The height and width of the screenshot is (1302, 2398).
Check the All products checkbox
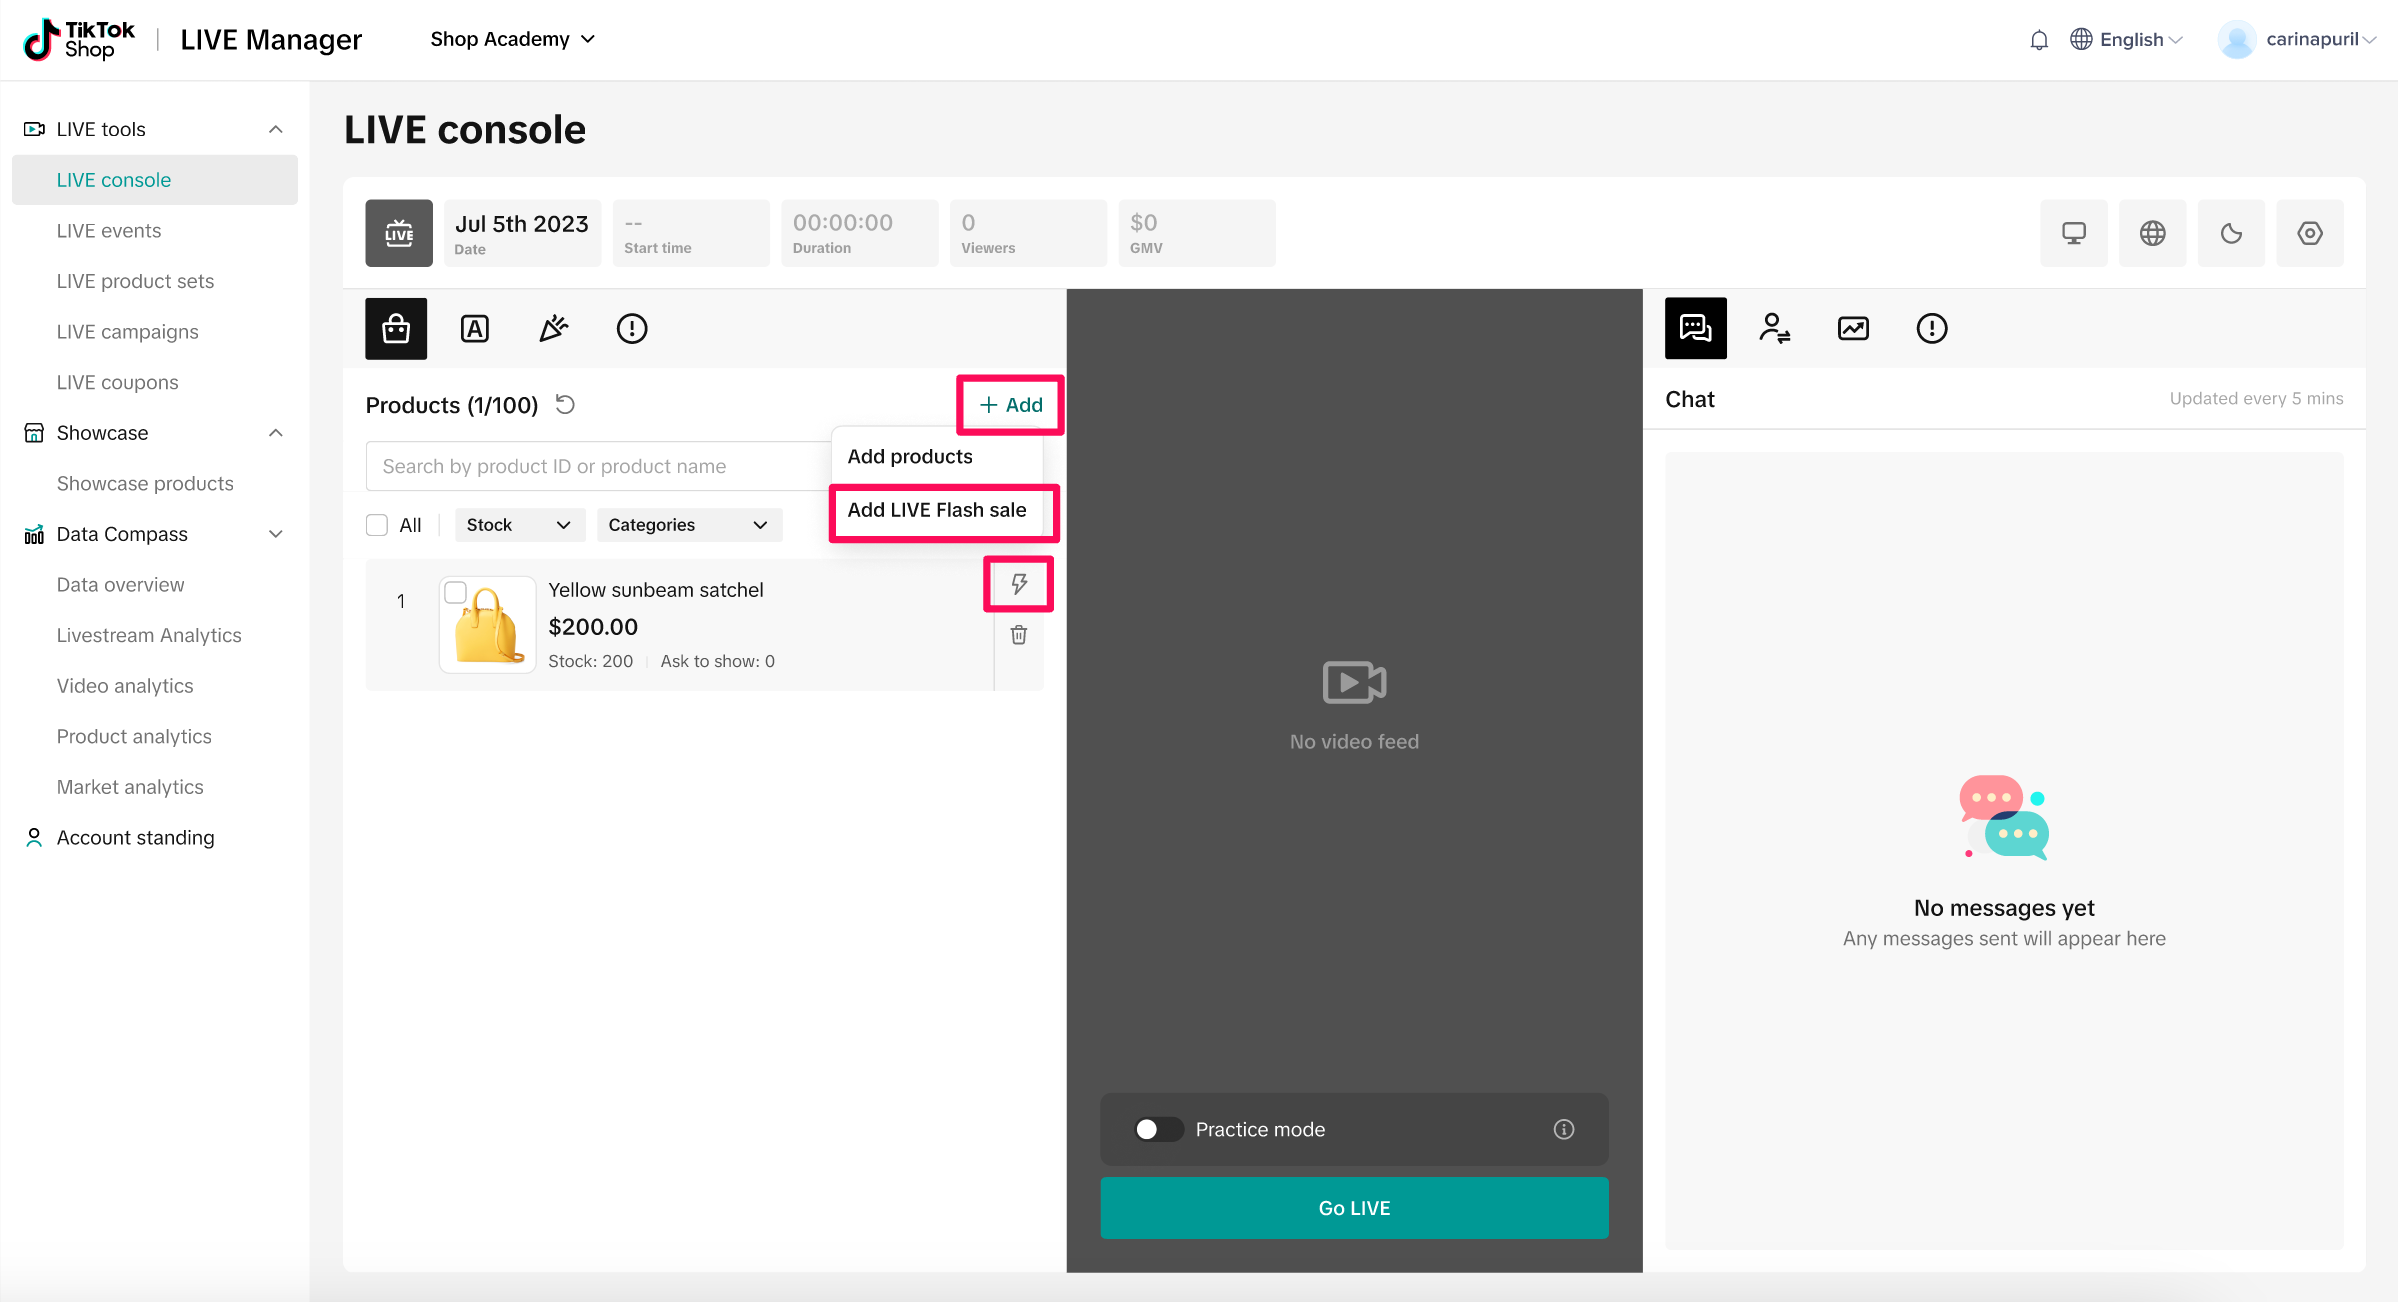[x=377, y=525]
